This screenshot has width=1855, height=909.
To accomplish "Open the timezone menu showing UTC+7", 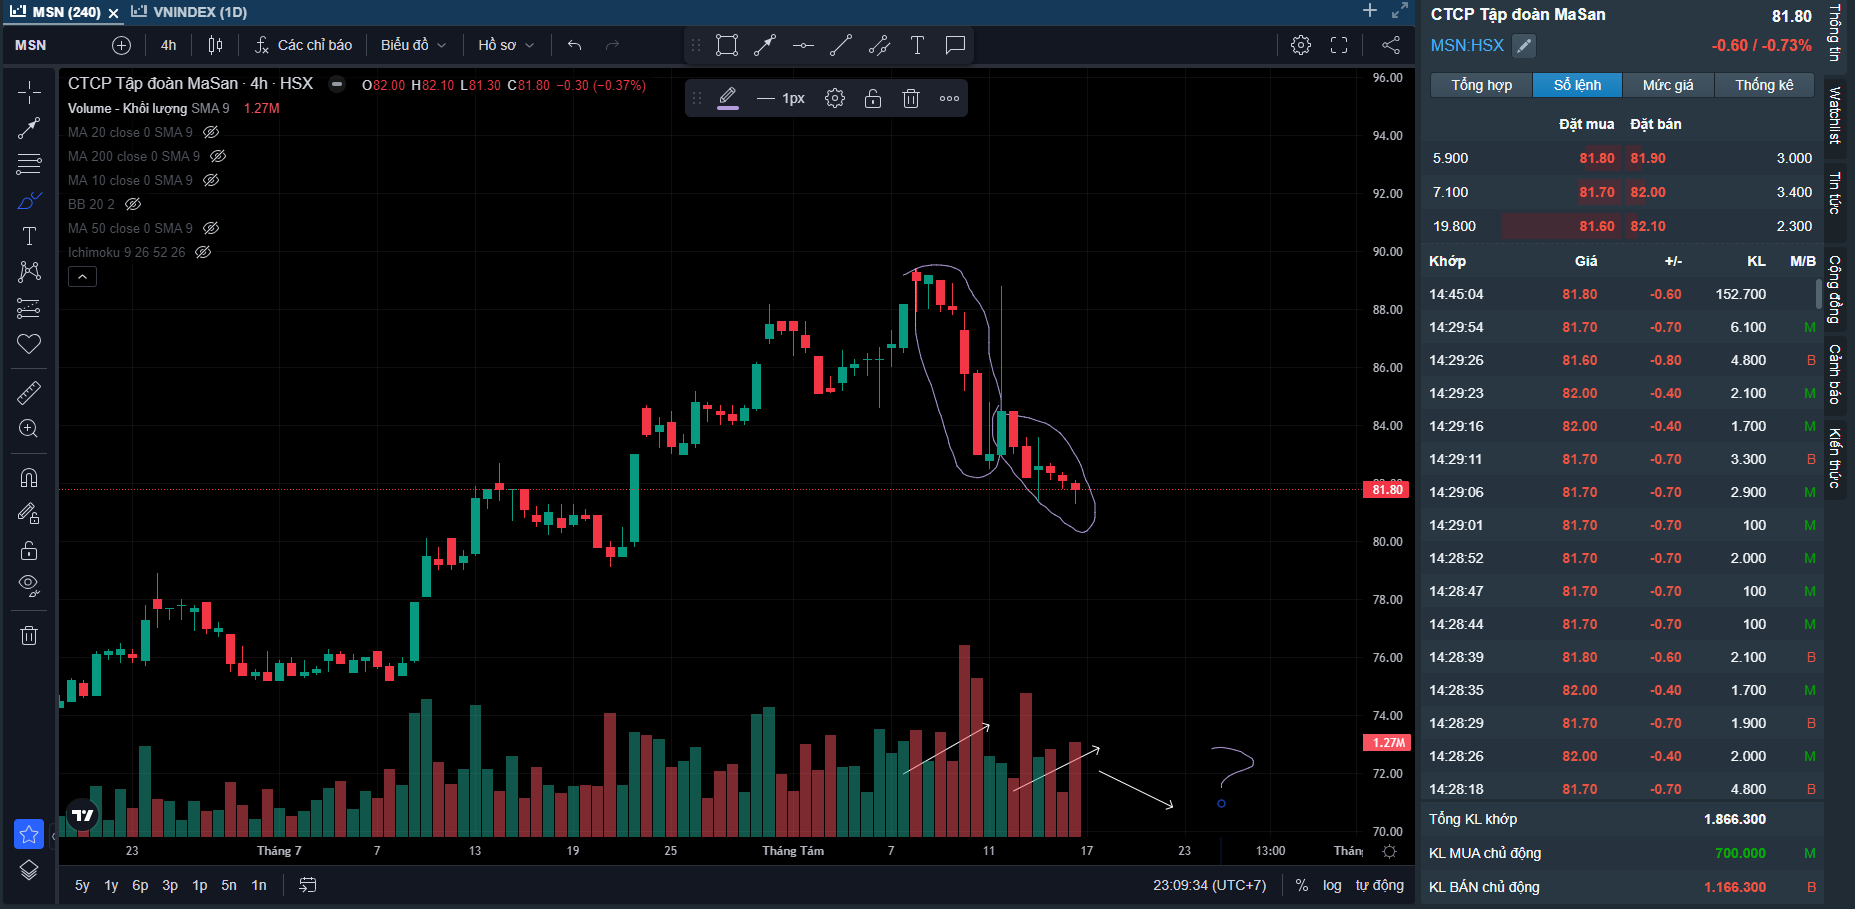I will click(1210, 885).
